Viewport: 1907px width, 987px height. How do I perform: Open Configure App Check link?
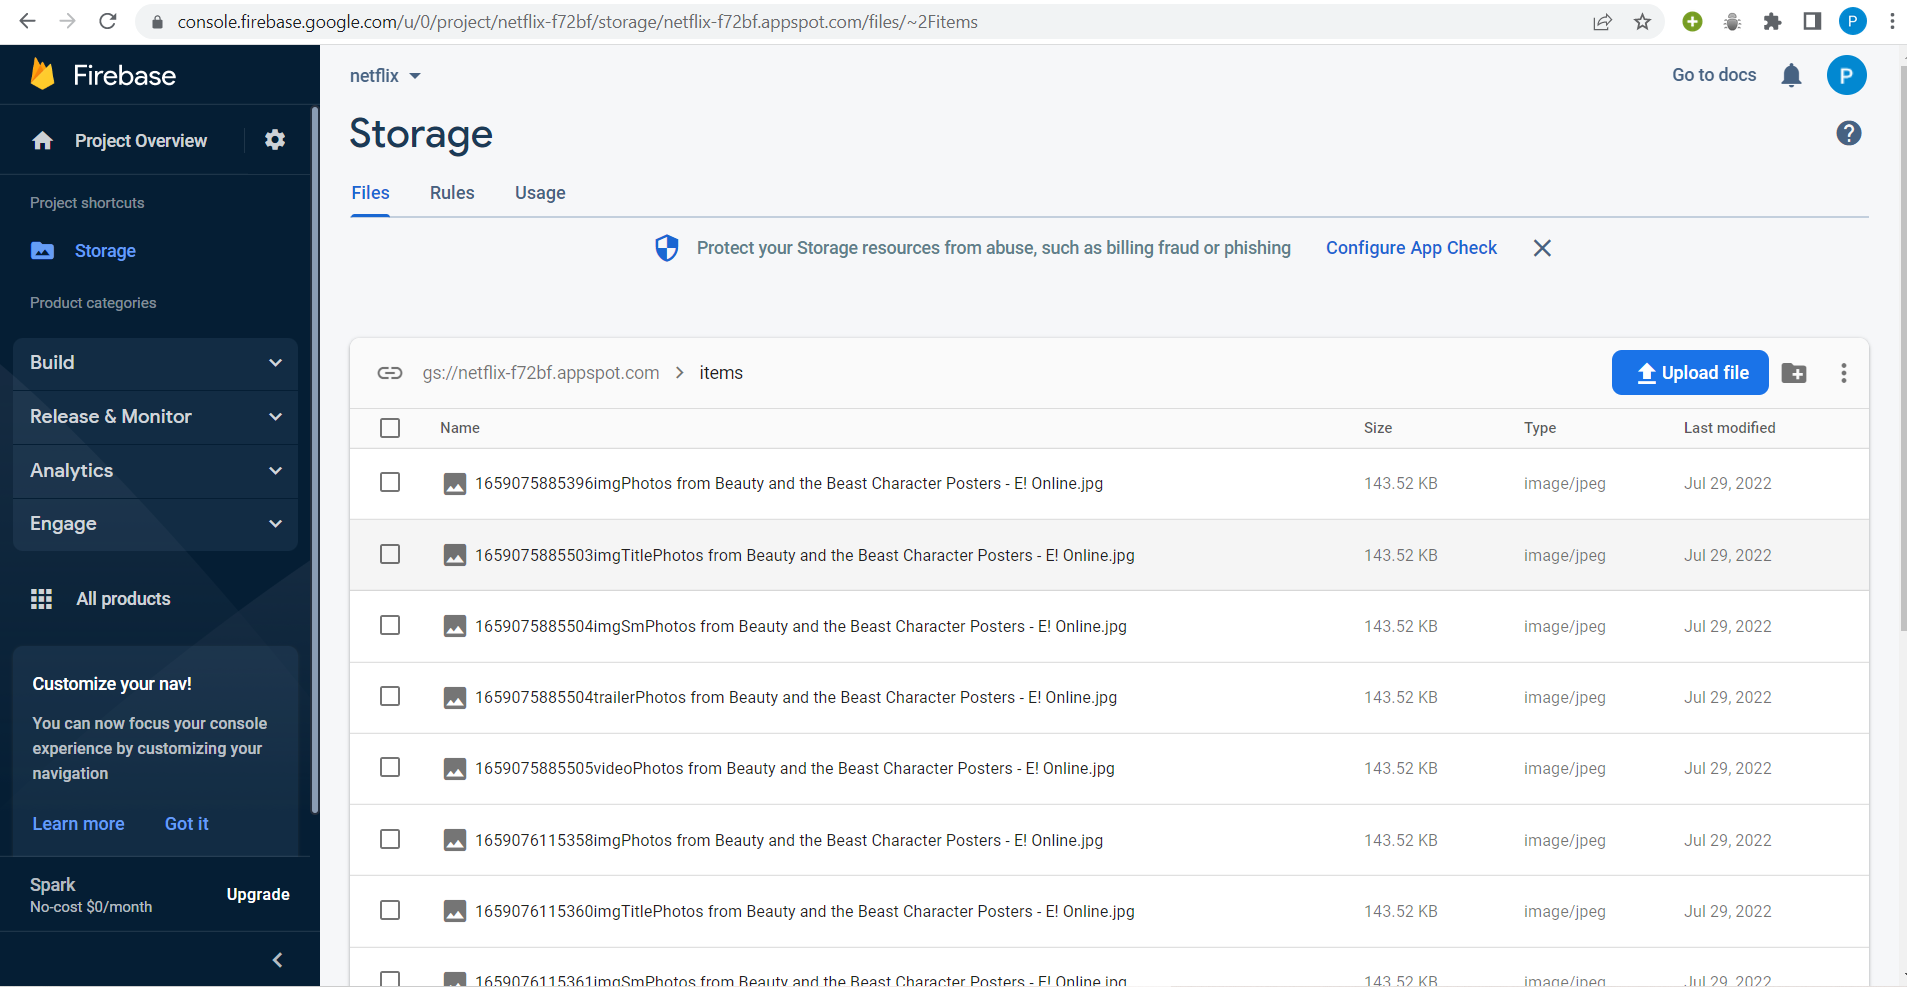point(1411,247)
